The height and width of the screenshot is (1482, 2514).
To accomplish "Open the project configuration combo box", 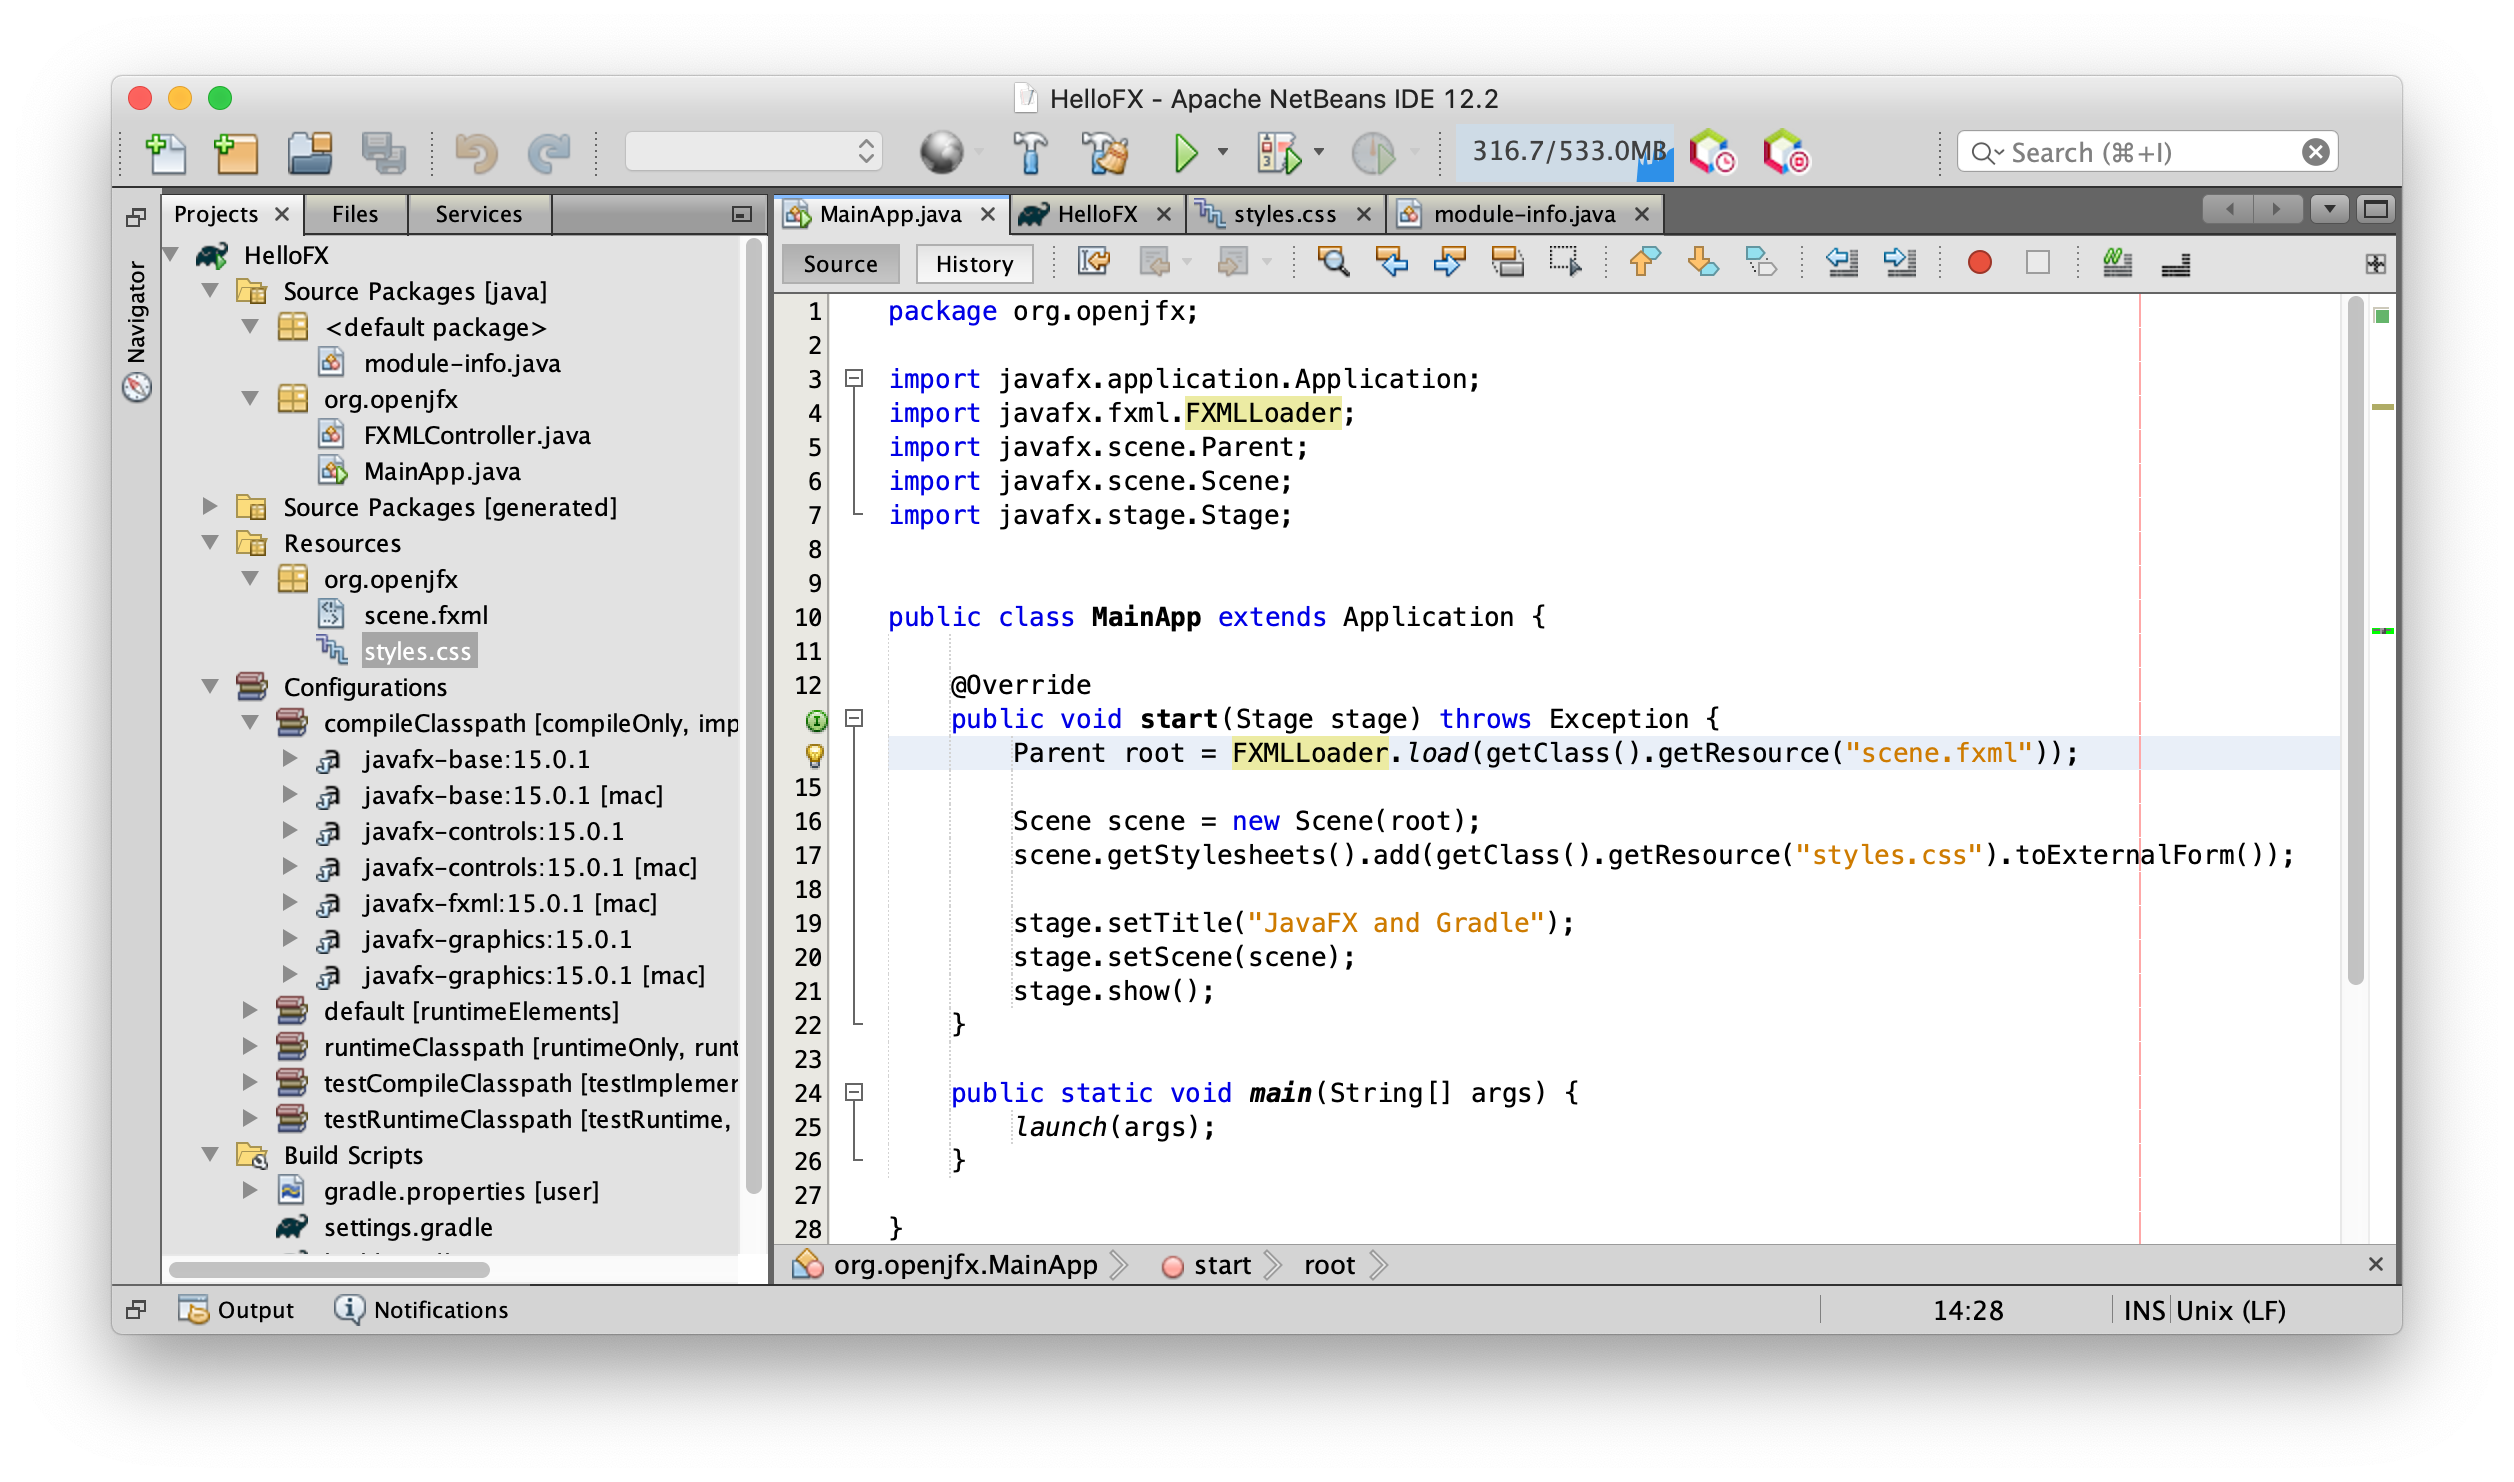I will tap(754, 152).
